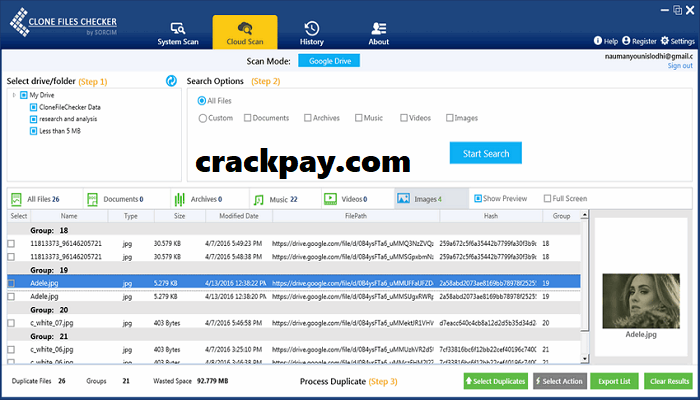Switch to the Music 22 results tab
This screenshot has height=400, width=700.
(285, 199)
